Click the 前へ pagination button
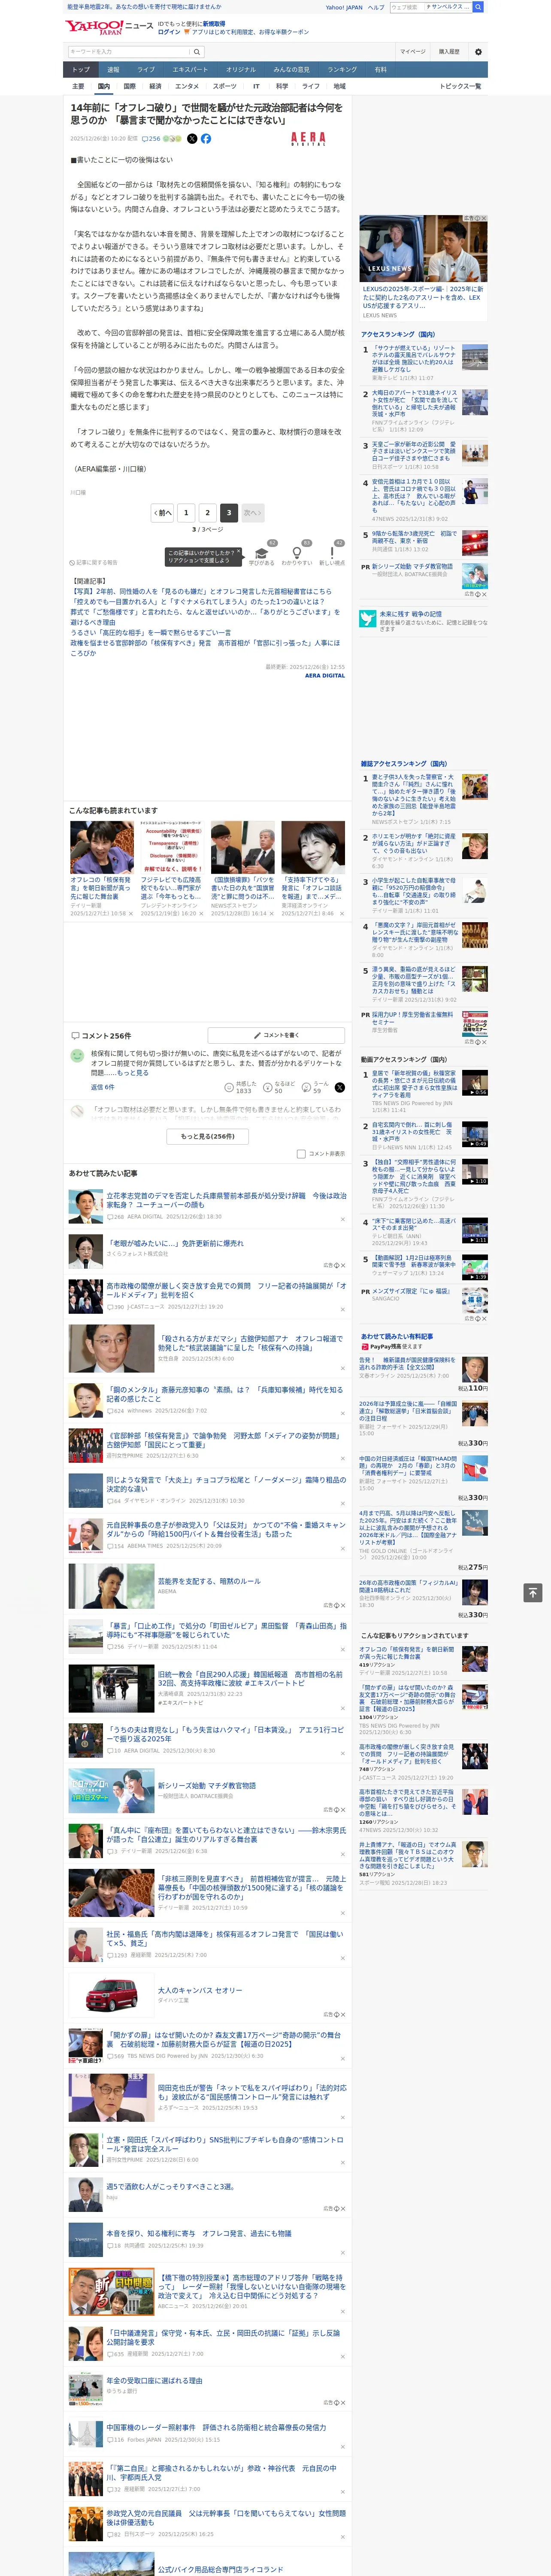Viewport: 551px width, 2576px height. 162,513
